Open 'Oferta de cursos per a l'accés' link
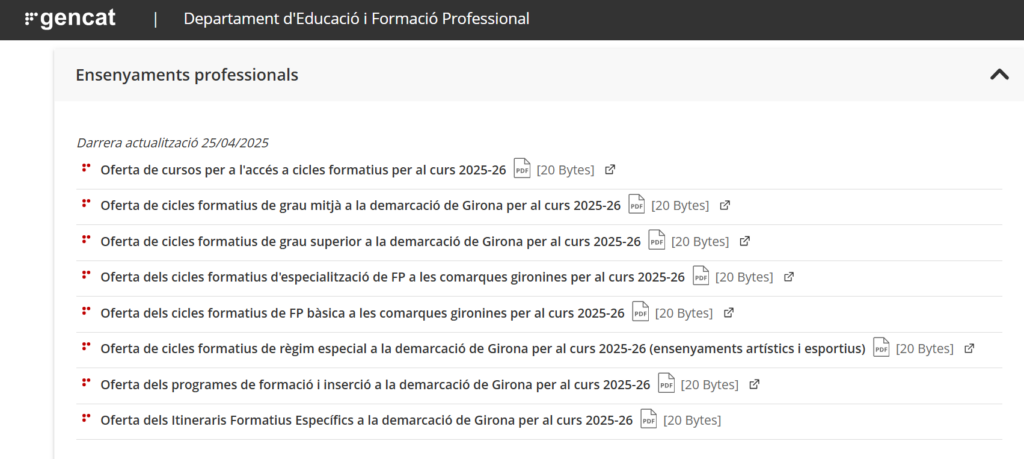Screen dimensions: 1024x459 (303, 170)
